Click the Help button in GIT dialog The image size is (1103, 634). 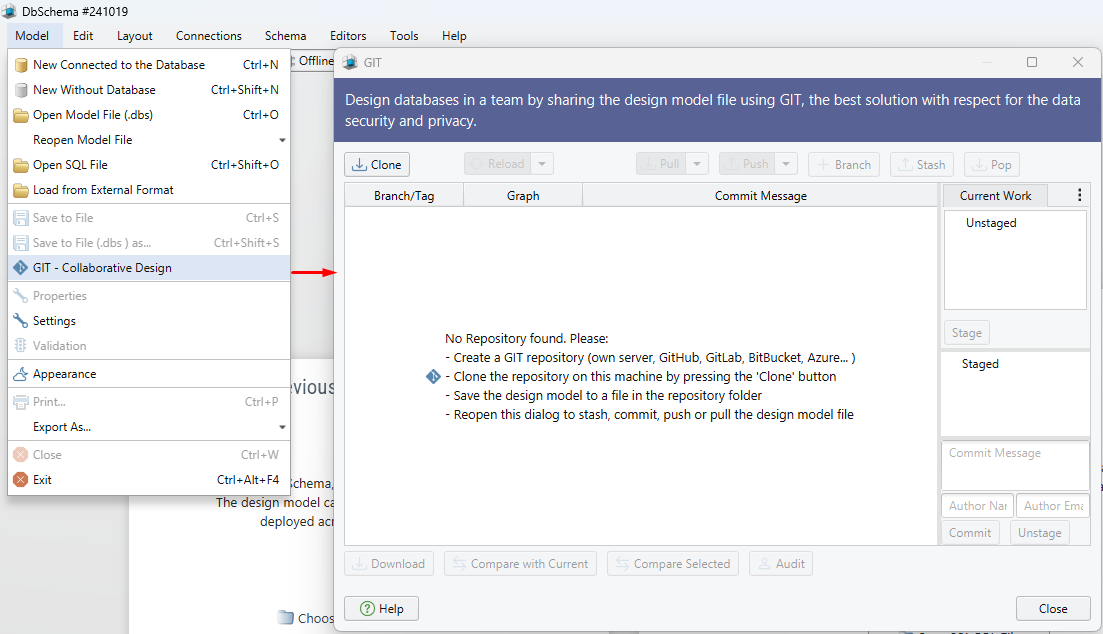[381, 609]
